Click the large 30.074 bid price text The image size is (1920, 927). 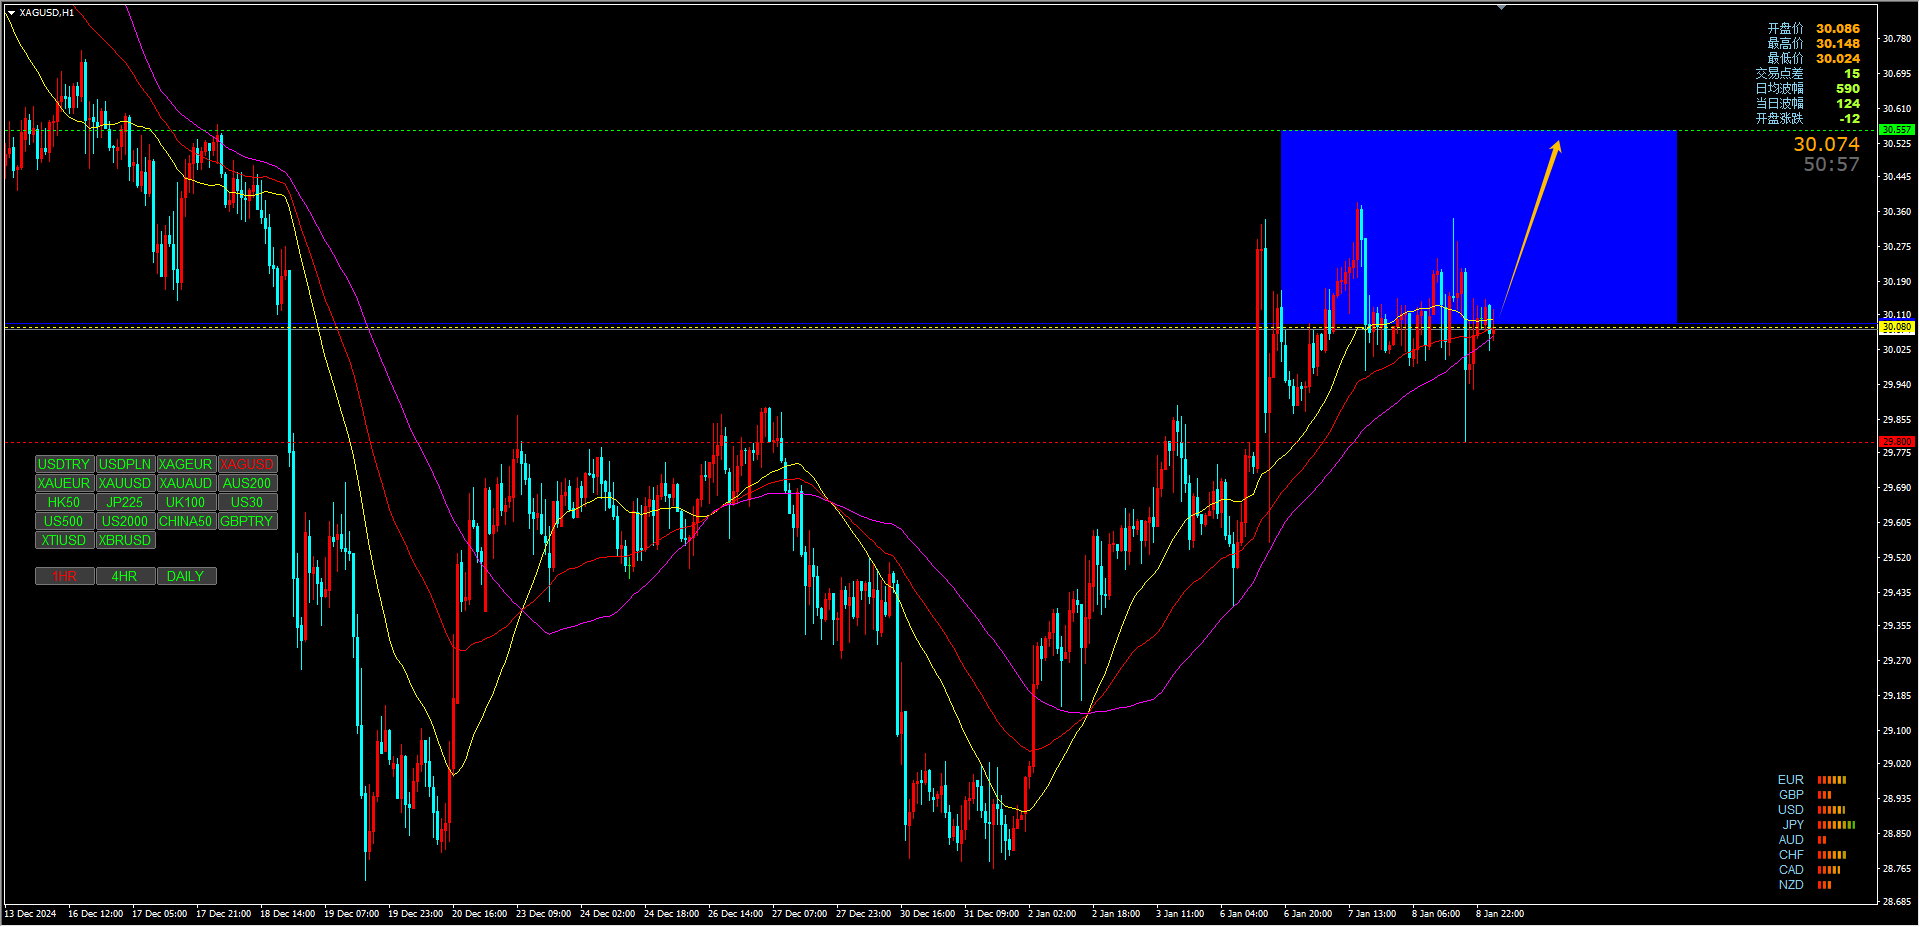(1826, 145)
